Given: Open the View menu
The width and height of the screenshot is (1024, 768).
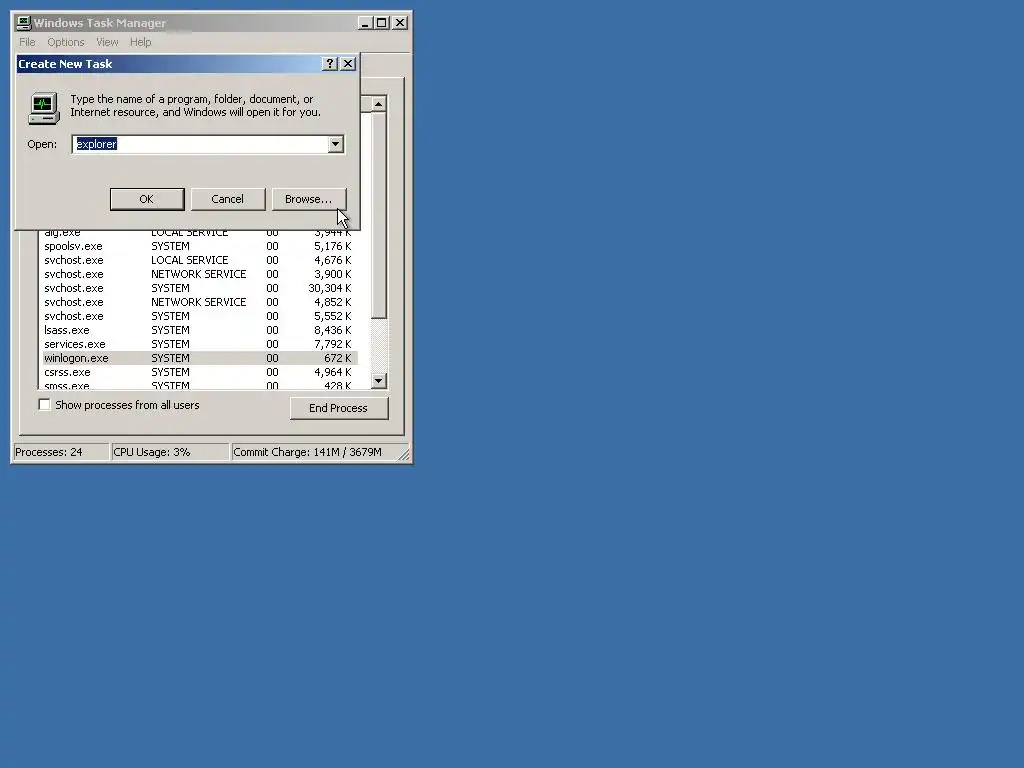Looking at the screenshot, I should click(x=107, y=42).
